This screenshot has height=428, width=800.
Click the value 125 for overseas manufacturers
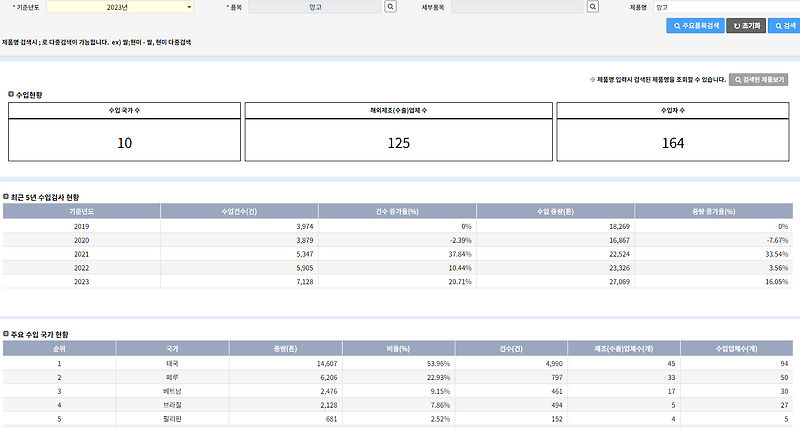(x=398, y=143)
